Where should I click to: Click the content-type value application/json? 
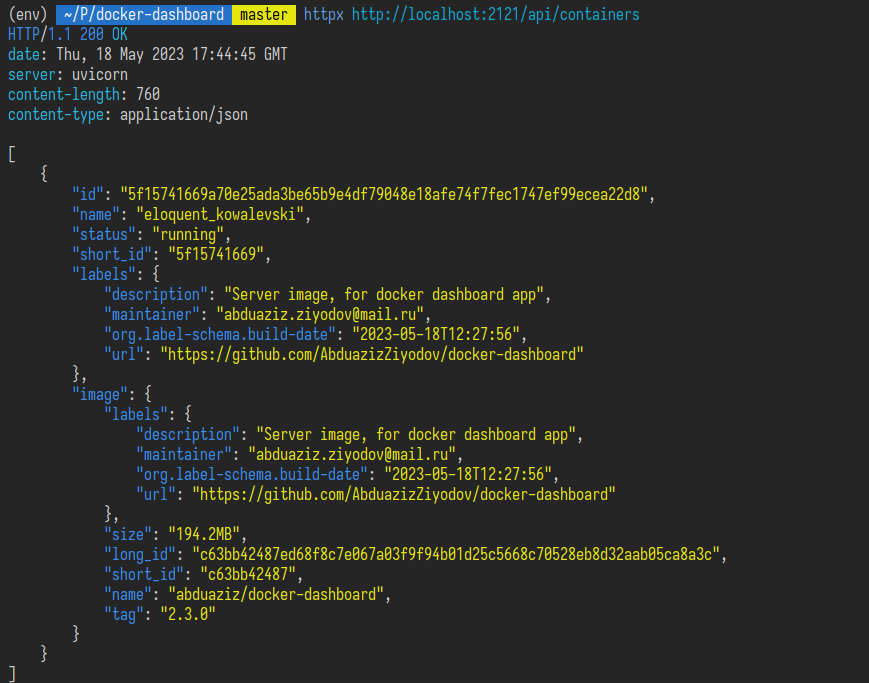point(184,114)
